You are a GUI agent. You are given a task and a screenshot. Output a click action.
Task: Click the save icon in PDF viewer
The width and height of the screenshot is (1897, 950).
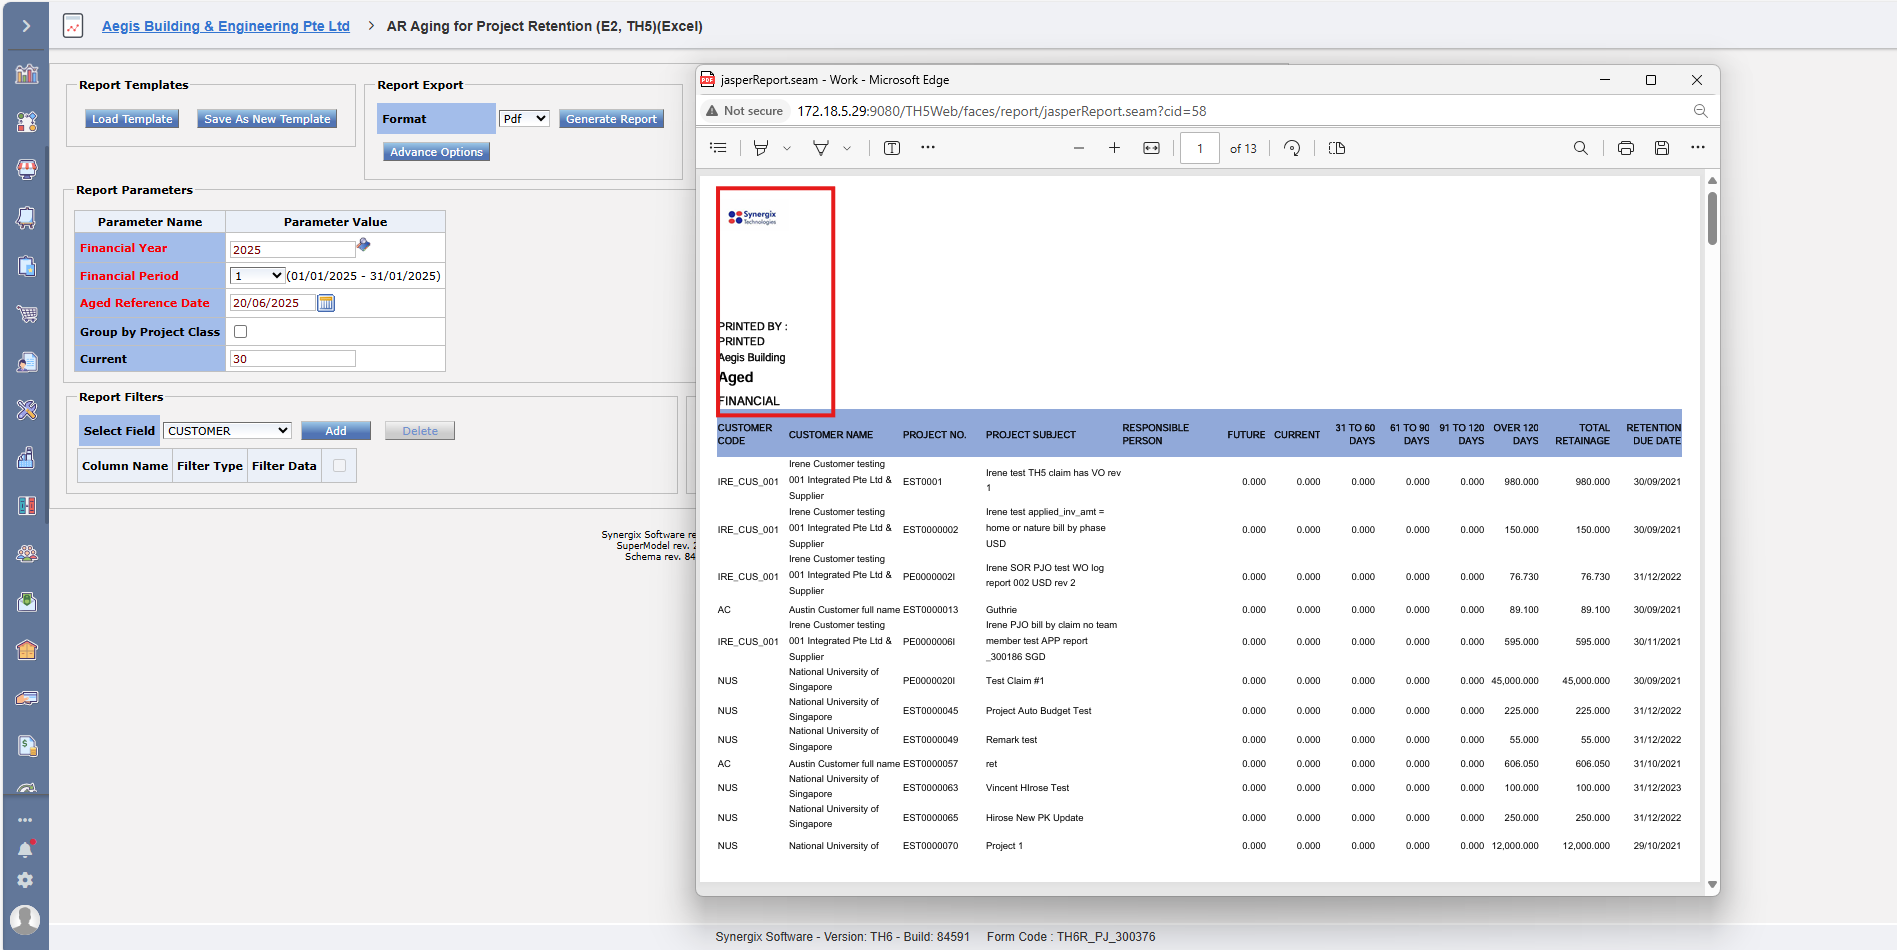(x=1661, y=148)
